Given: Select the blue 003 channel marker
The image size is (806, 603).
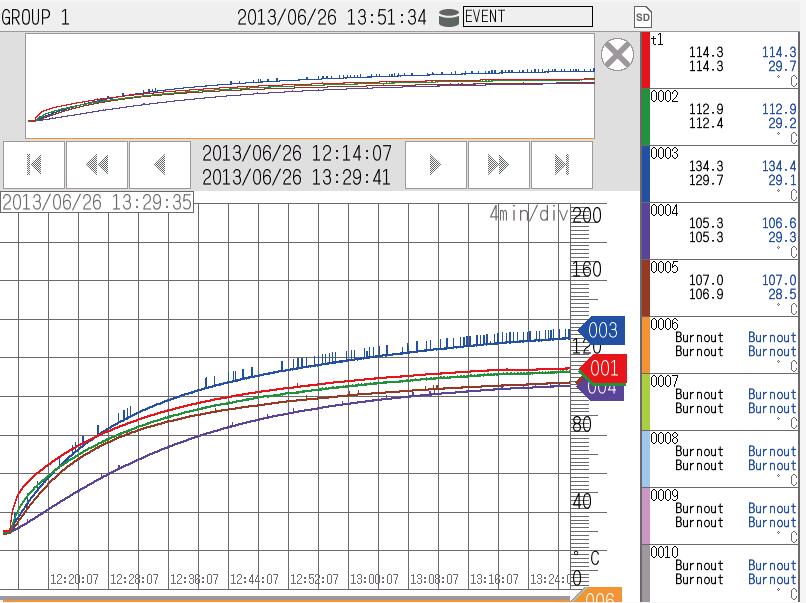Looking at the screenshot, I should tap(599, 331).
